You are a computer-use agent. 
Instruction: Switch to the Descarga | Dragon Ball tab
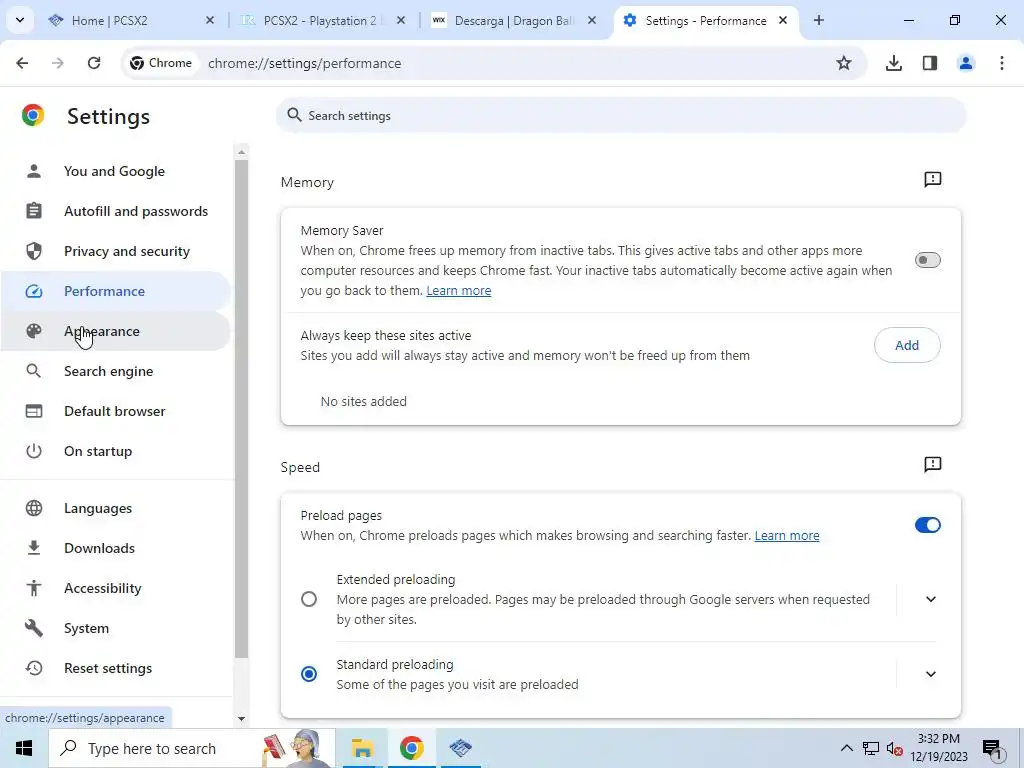tap(513, 20)
